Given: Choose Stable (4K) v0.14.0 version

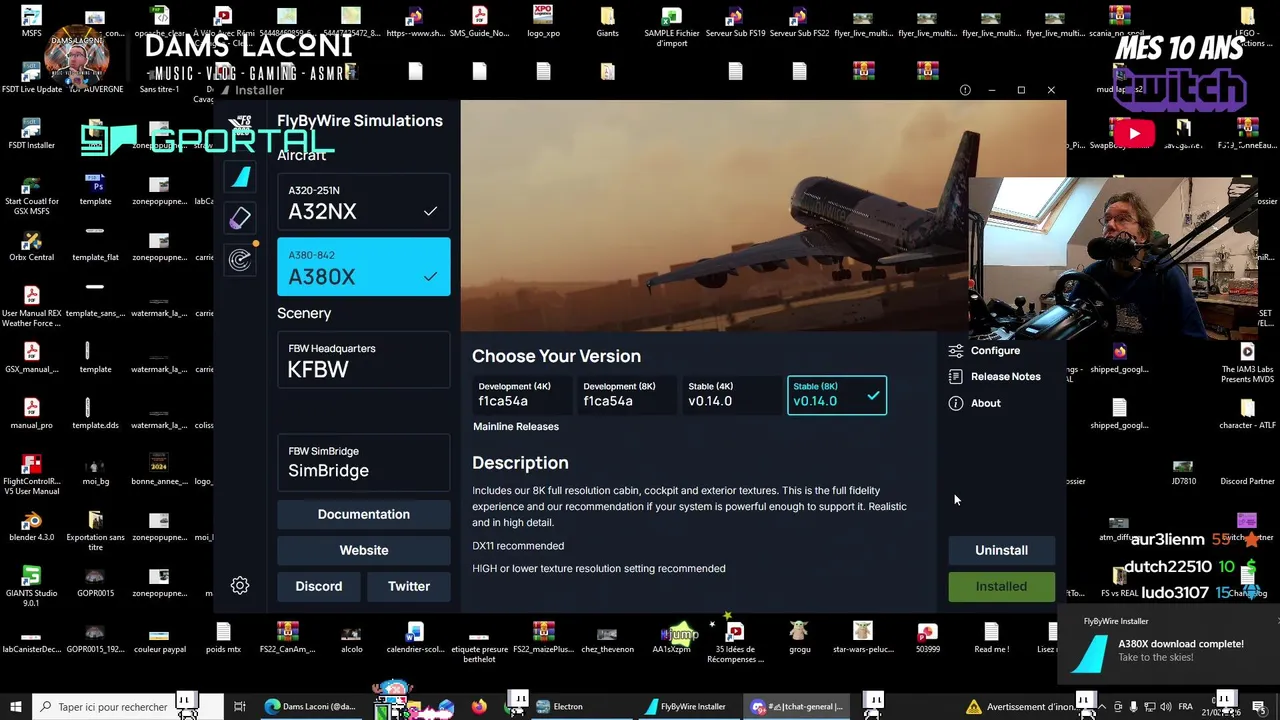Looking at the screenshot, I should [x=730, y=394].
